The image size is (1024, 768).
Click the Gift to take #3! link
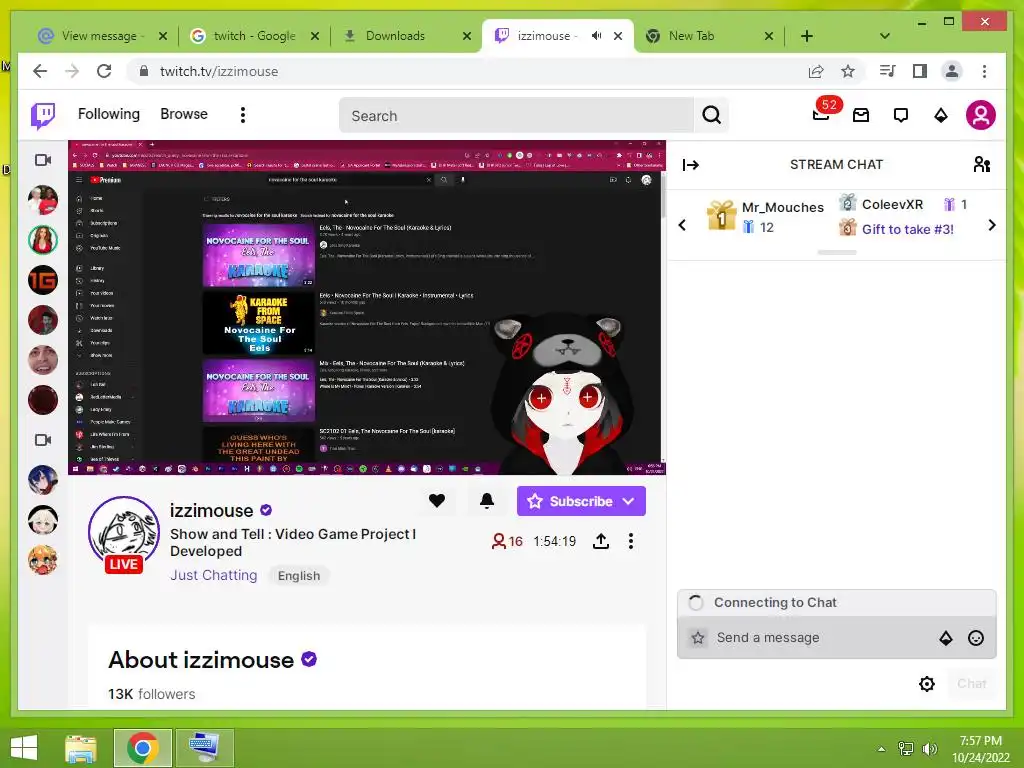tap(907, 229)
